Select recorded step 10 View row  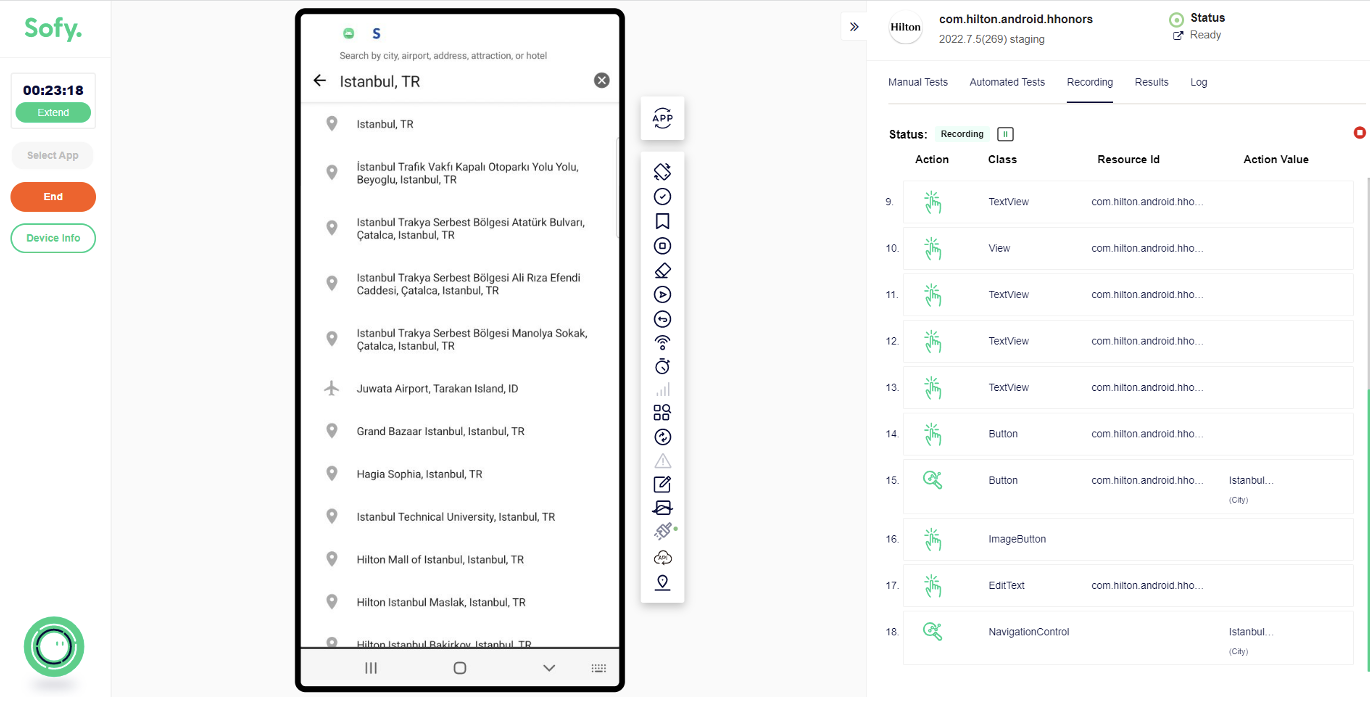coord(1128,248)
